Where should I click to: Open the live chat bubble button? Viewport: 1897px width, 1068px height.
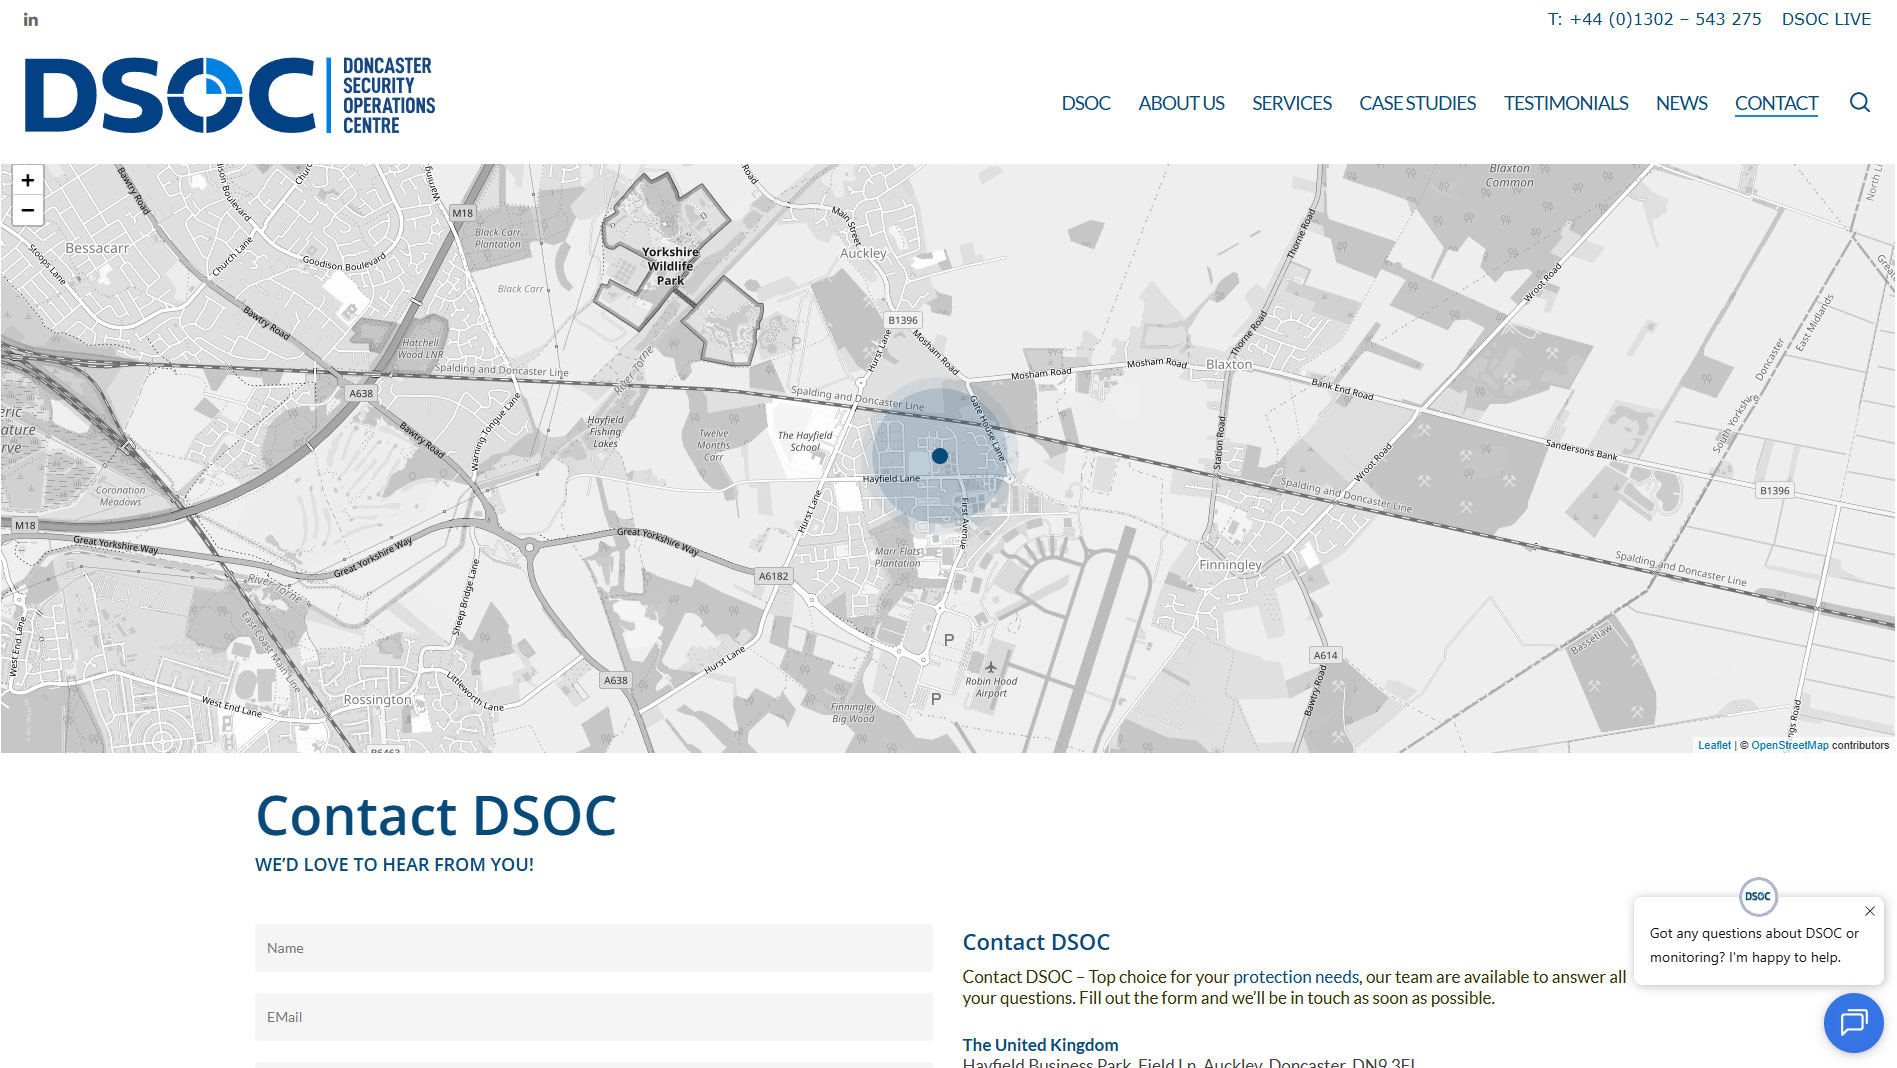click(x=1853, y=1022)
